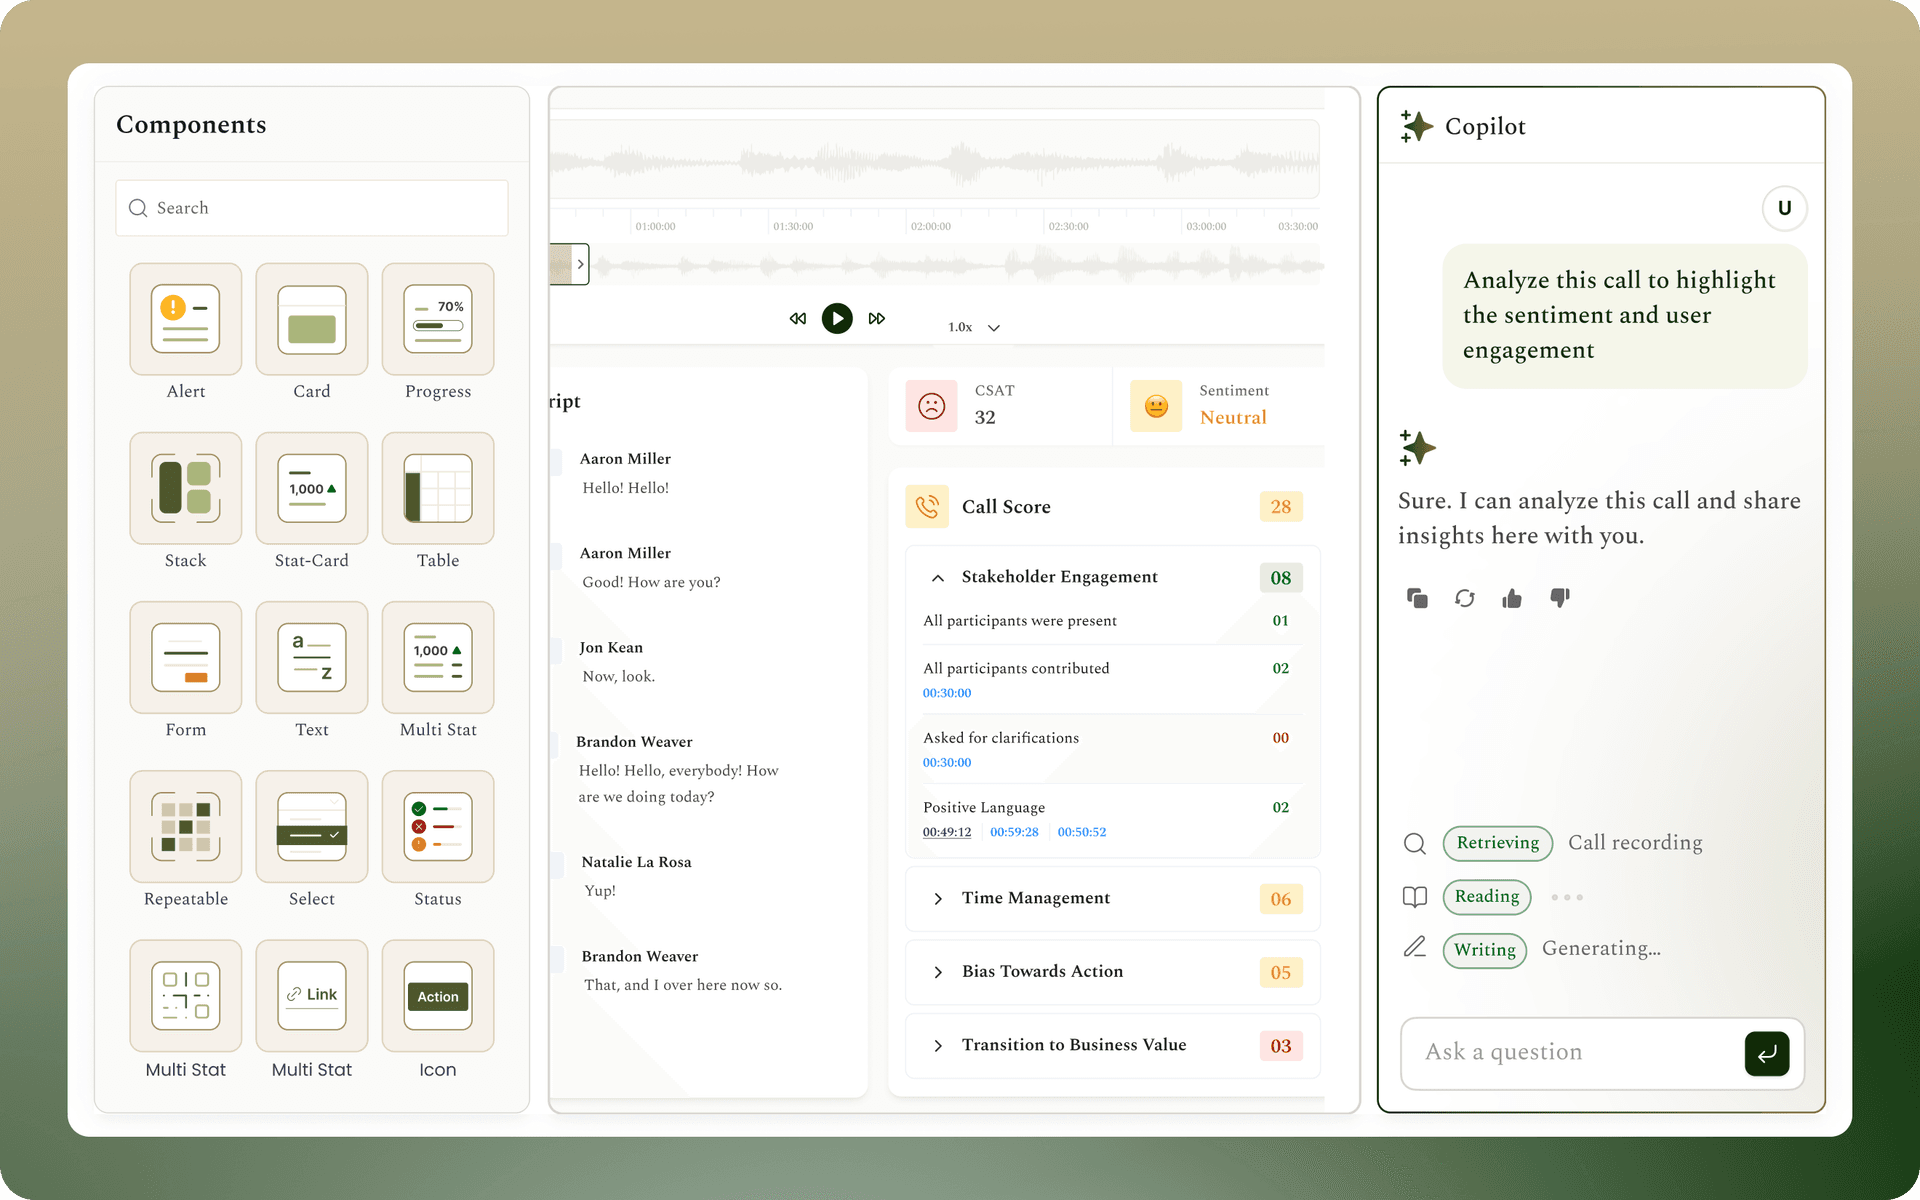Select the Status component icon

[438, 826]
